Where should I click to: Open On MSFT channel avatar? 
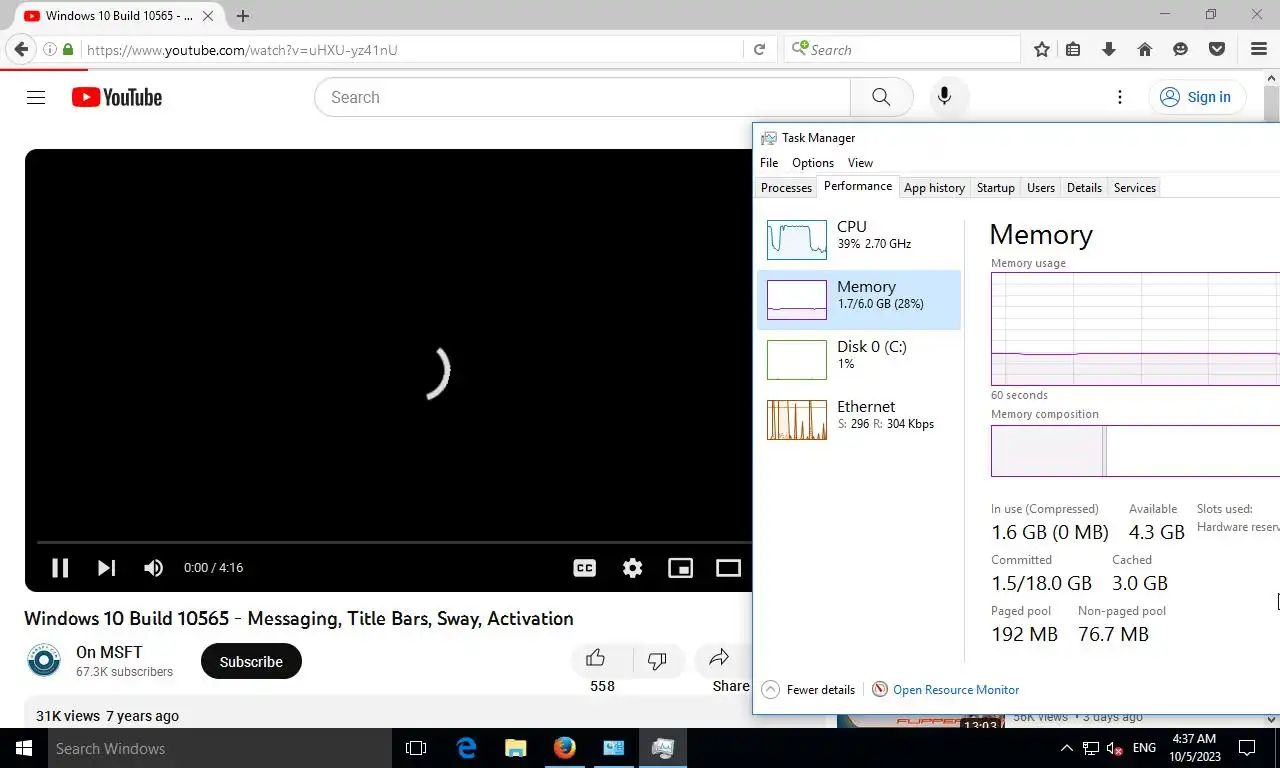click(x=44, y=661)
